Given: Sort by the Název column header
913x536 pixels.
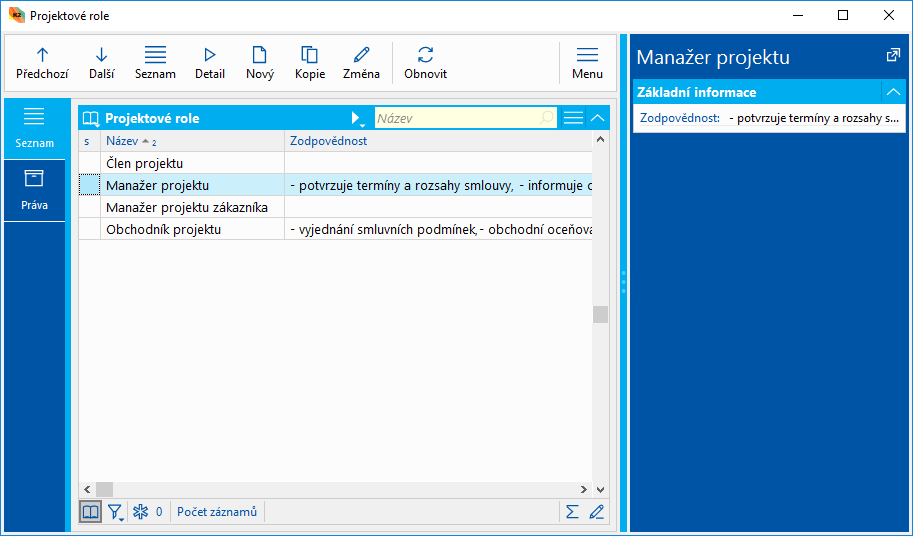Looking at the screenshot, I should 192,141.
